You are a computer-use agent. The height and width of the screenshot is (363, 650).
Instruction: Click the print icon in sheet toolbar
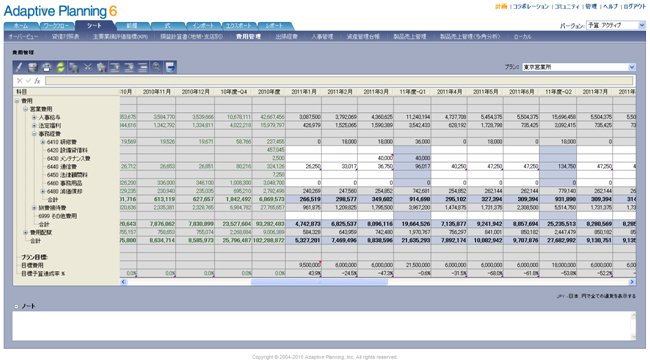pos(46,67)
